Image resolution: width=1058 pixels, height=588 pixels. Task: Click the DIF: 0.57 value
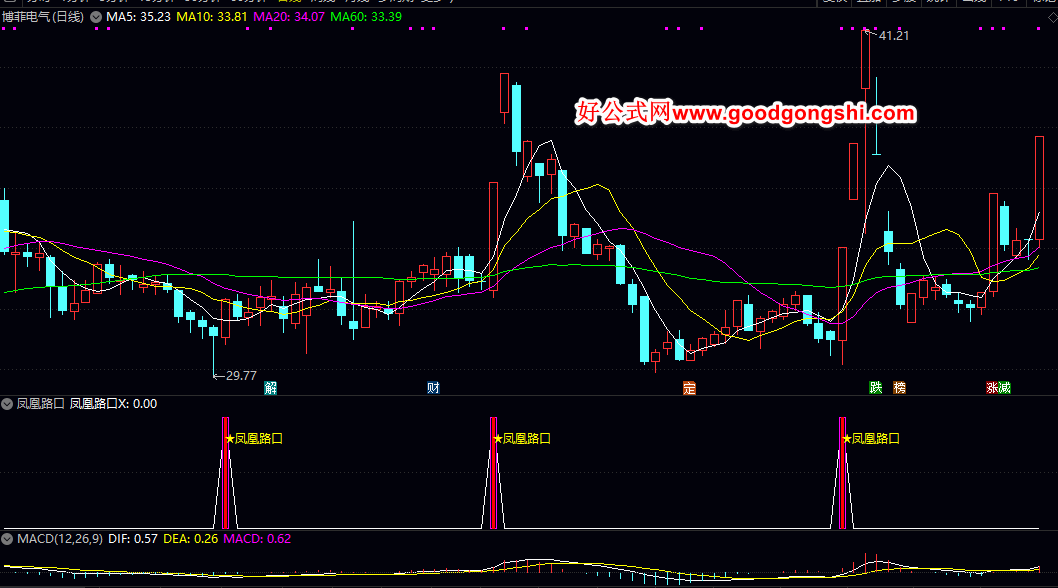(133, 539)
